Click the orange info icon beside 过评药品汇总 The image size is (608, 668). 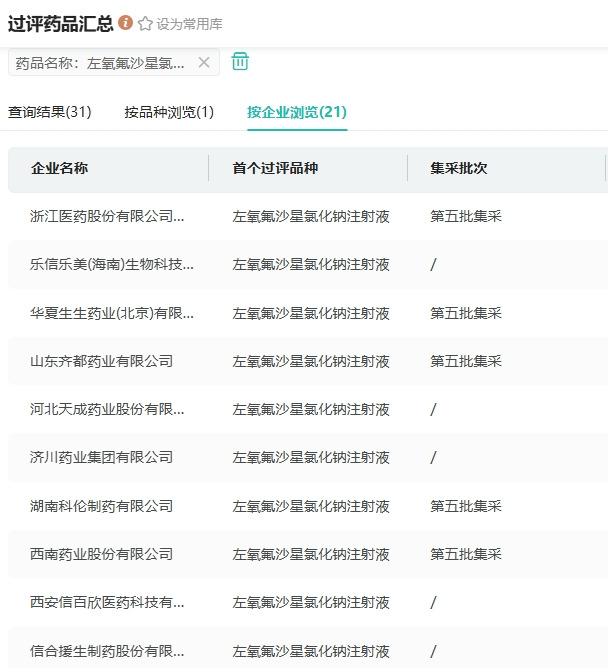click(125, 22)
